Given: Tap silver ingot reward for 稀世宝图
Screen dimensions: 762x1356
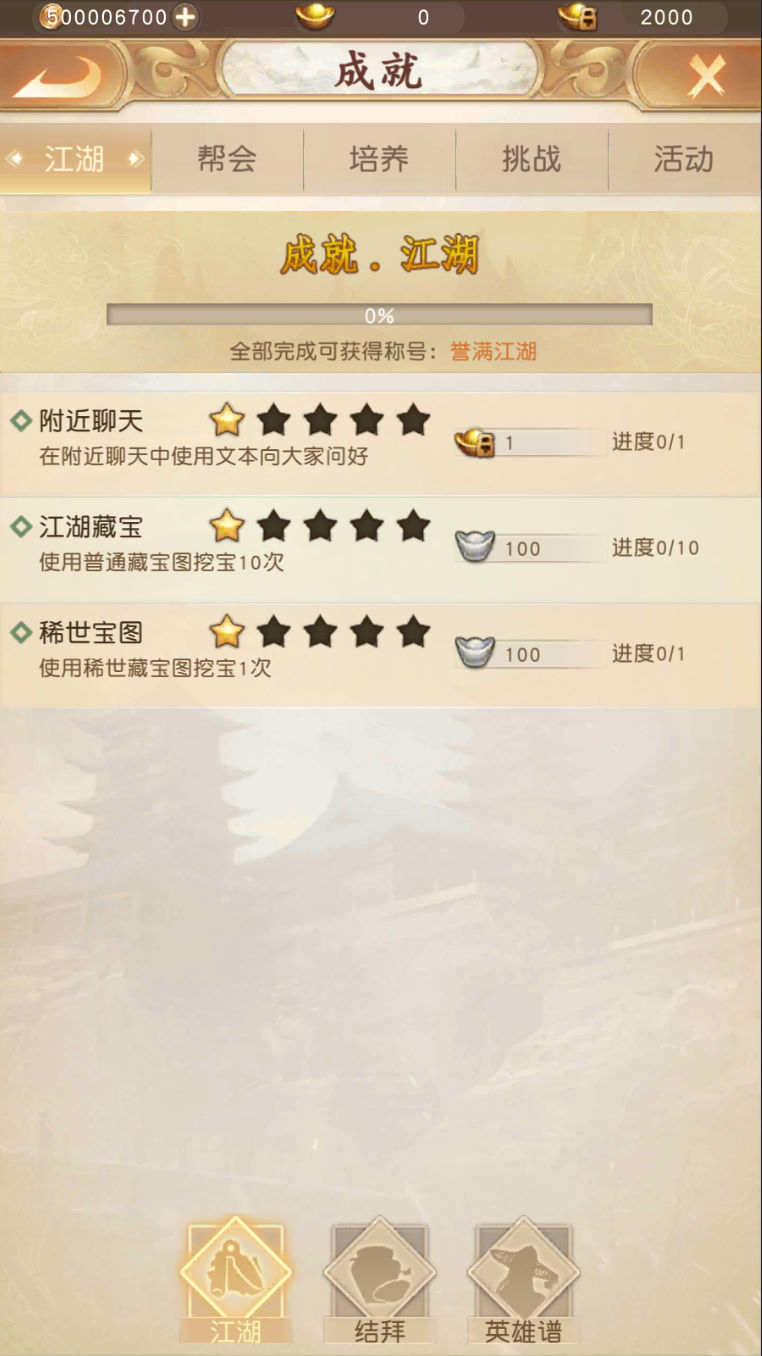Looking at the screenshot, I should tap(475, 652).
